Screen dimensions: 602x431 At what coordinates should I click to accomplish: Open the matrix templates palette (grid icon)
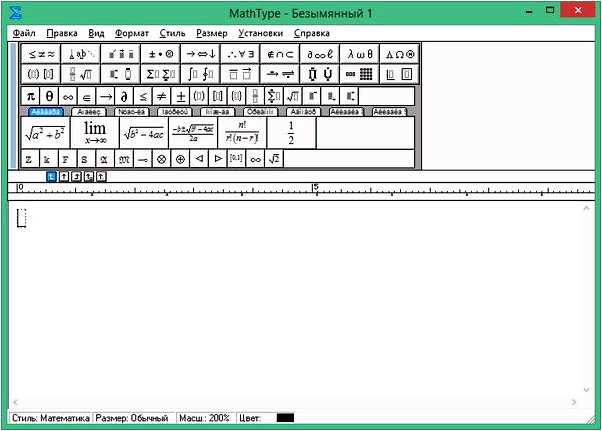point(360,74)
